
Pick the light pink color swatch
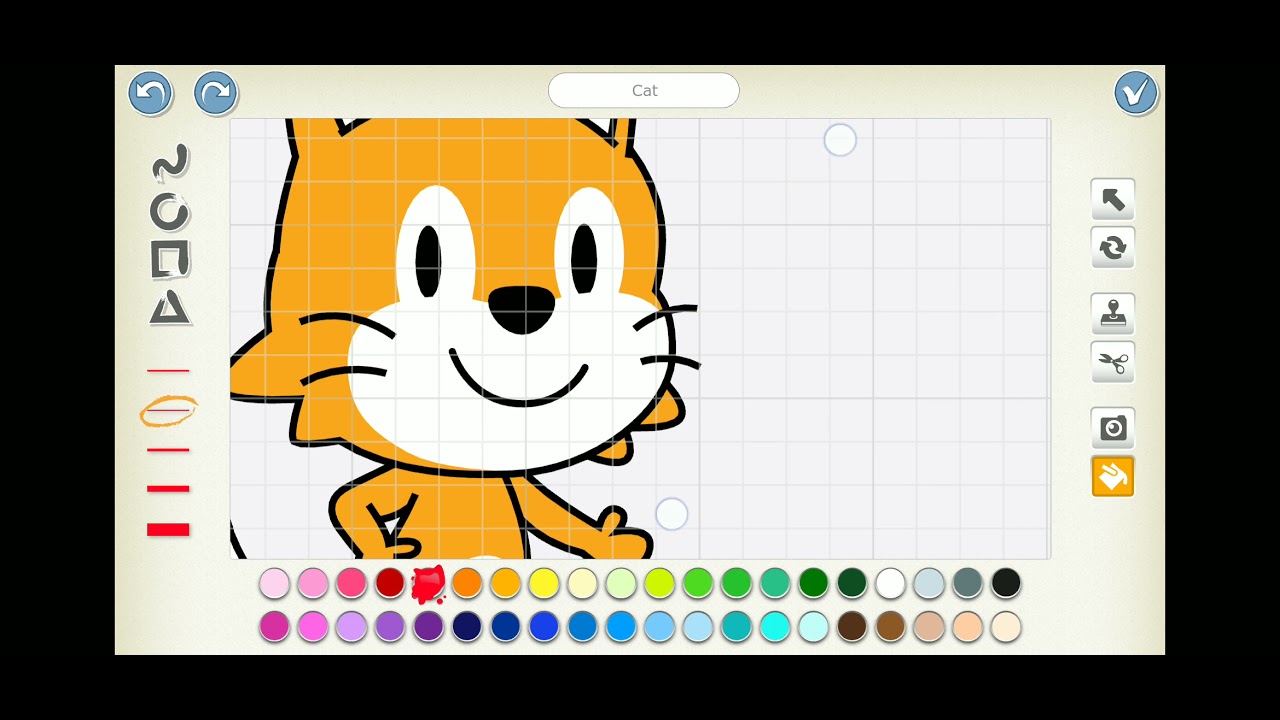[x=274, y=583]
